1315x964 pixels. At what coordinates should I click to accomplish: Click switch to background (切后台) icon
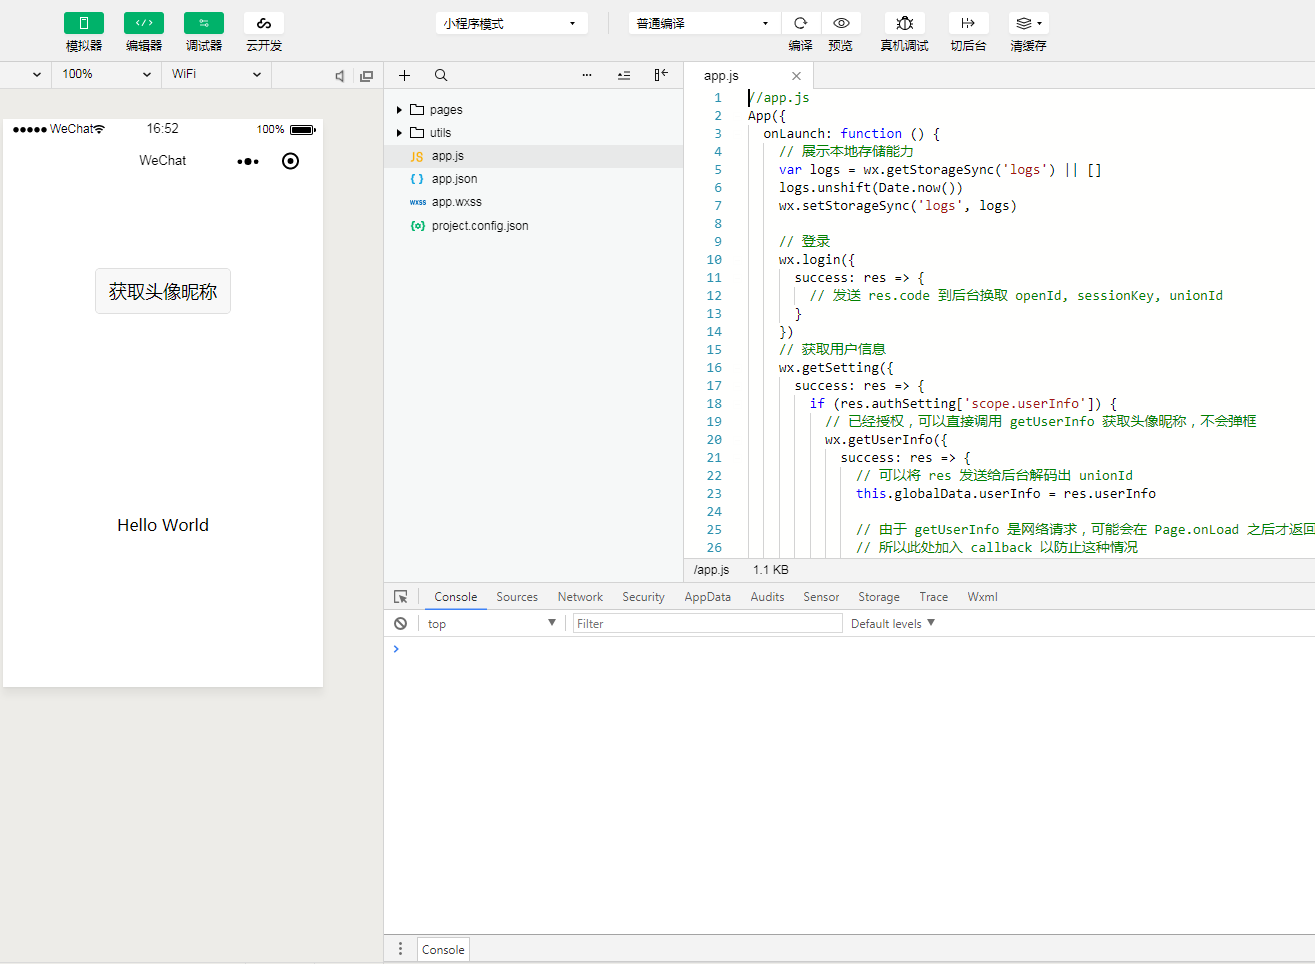[968, 23]
